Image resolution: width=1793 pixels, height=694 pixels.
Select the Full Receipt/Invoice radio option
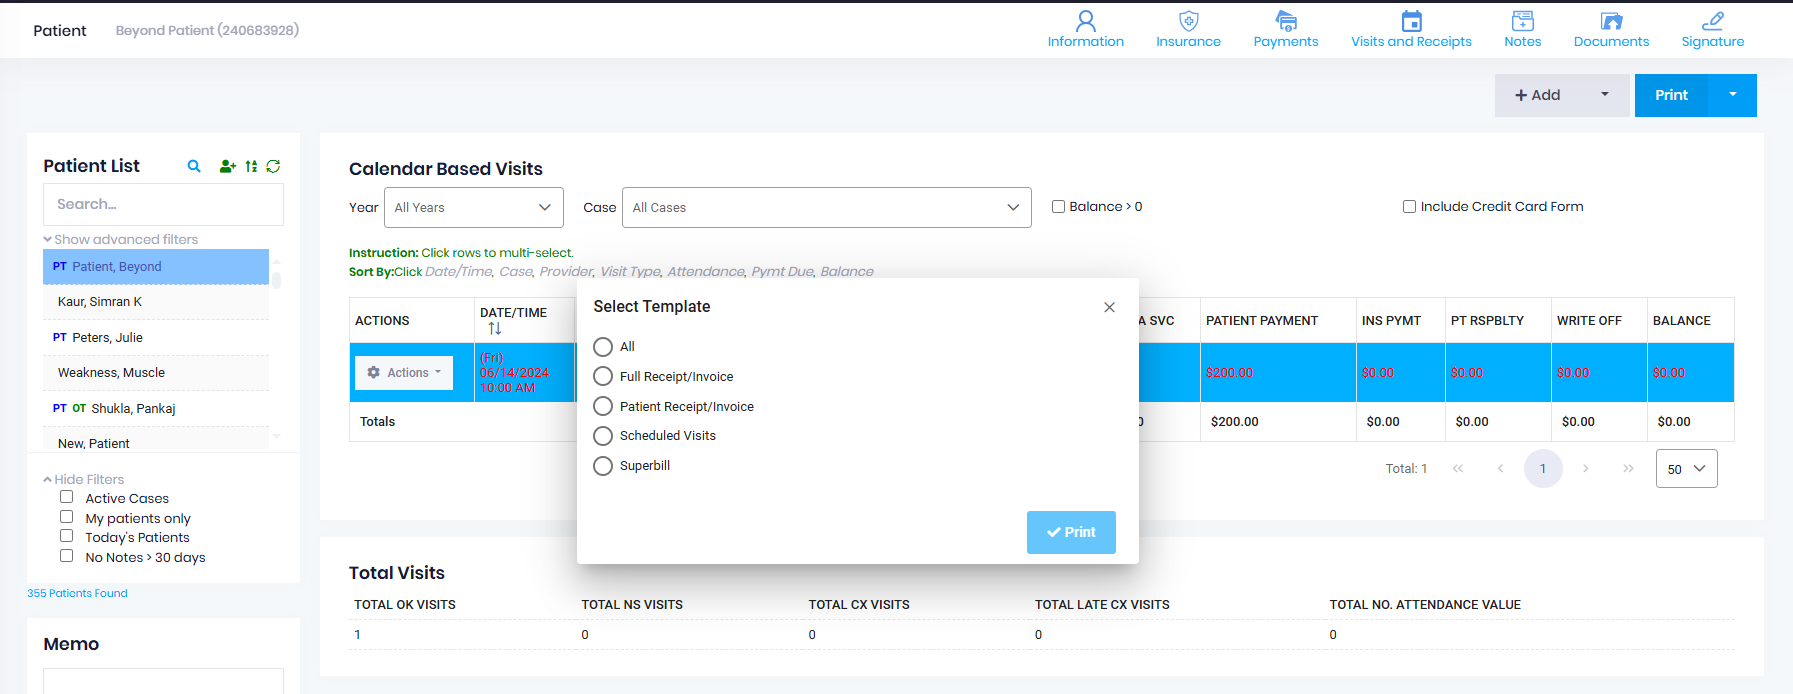[x=603, y=377]
